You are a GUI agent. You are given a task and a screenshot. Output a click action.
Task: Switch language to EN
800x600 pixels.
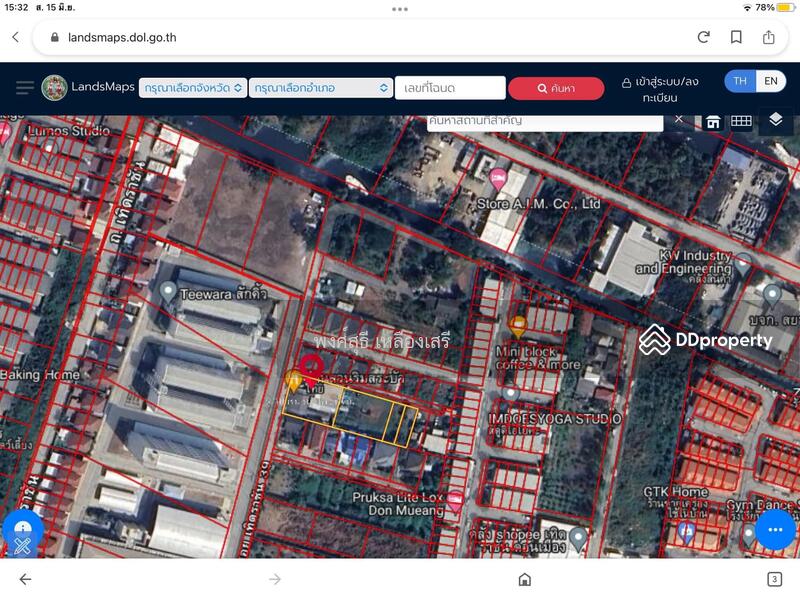(770, 81)
